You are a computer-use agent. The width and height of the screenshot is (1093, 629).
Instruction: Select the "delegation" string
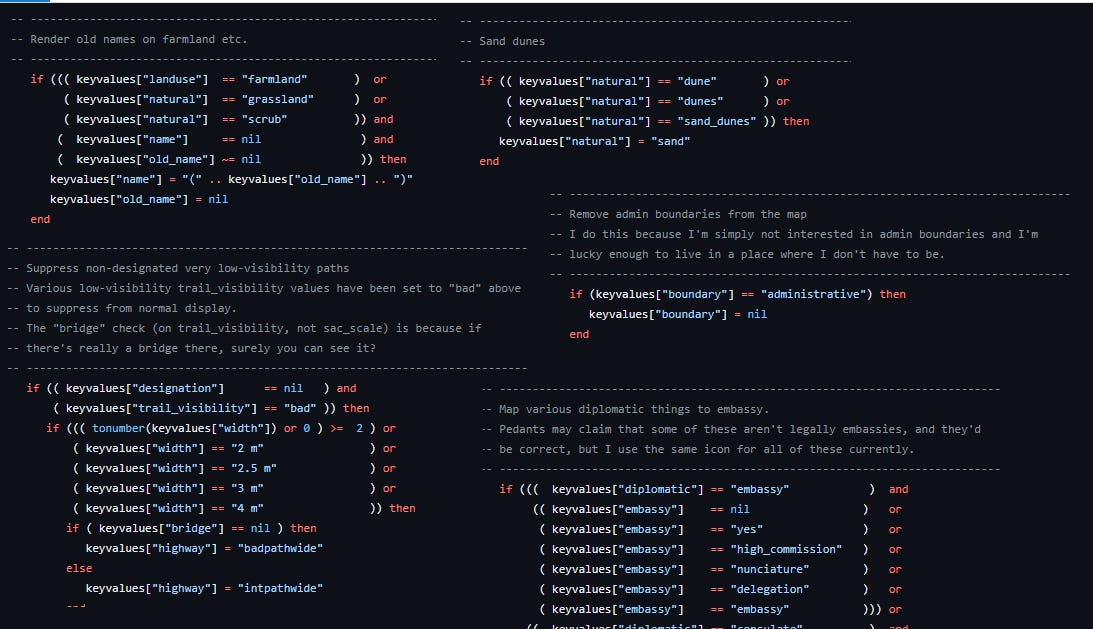(x=770, y=590)
